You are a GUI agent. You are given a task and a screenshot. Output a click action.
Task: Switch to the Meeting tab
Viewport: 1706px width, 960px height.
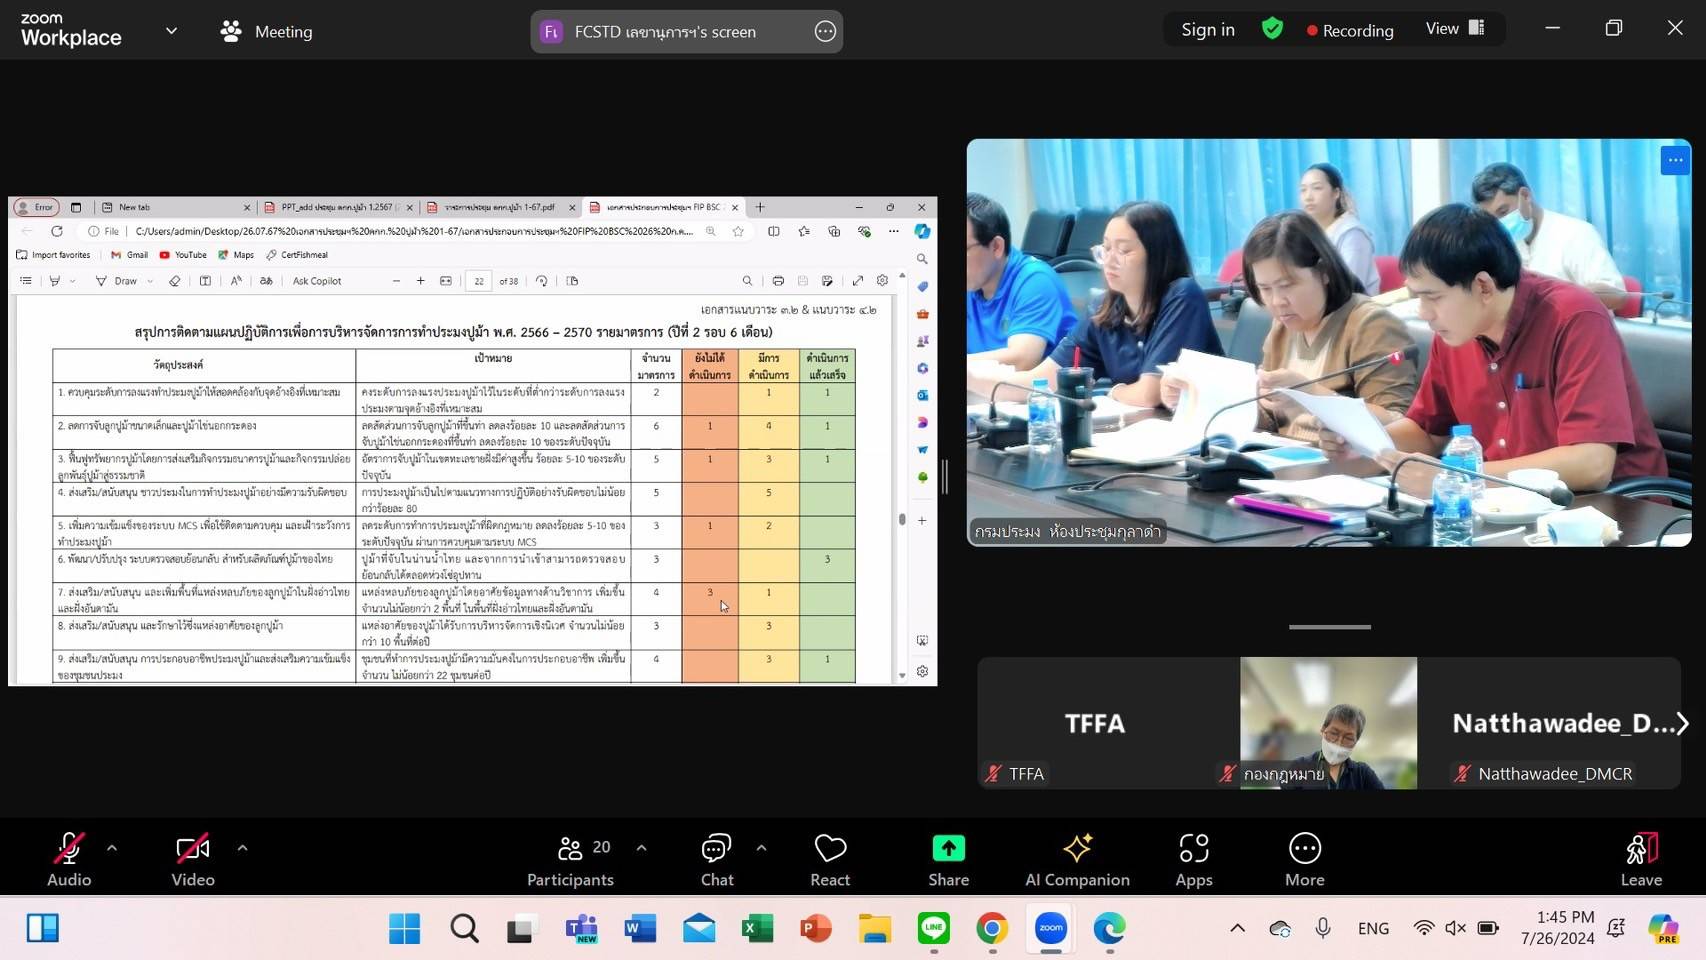(267, 32)
